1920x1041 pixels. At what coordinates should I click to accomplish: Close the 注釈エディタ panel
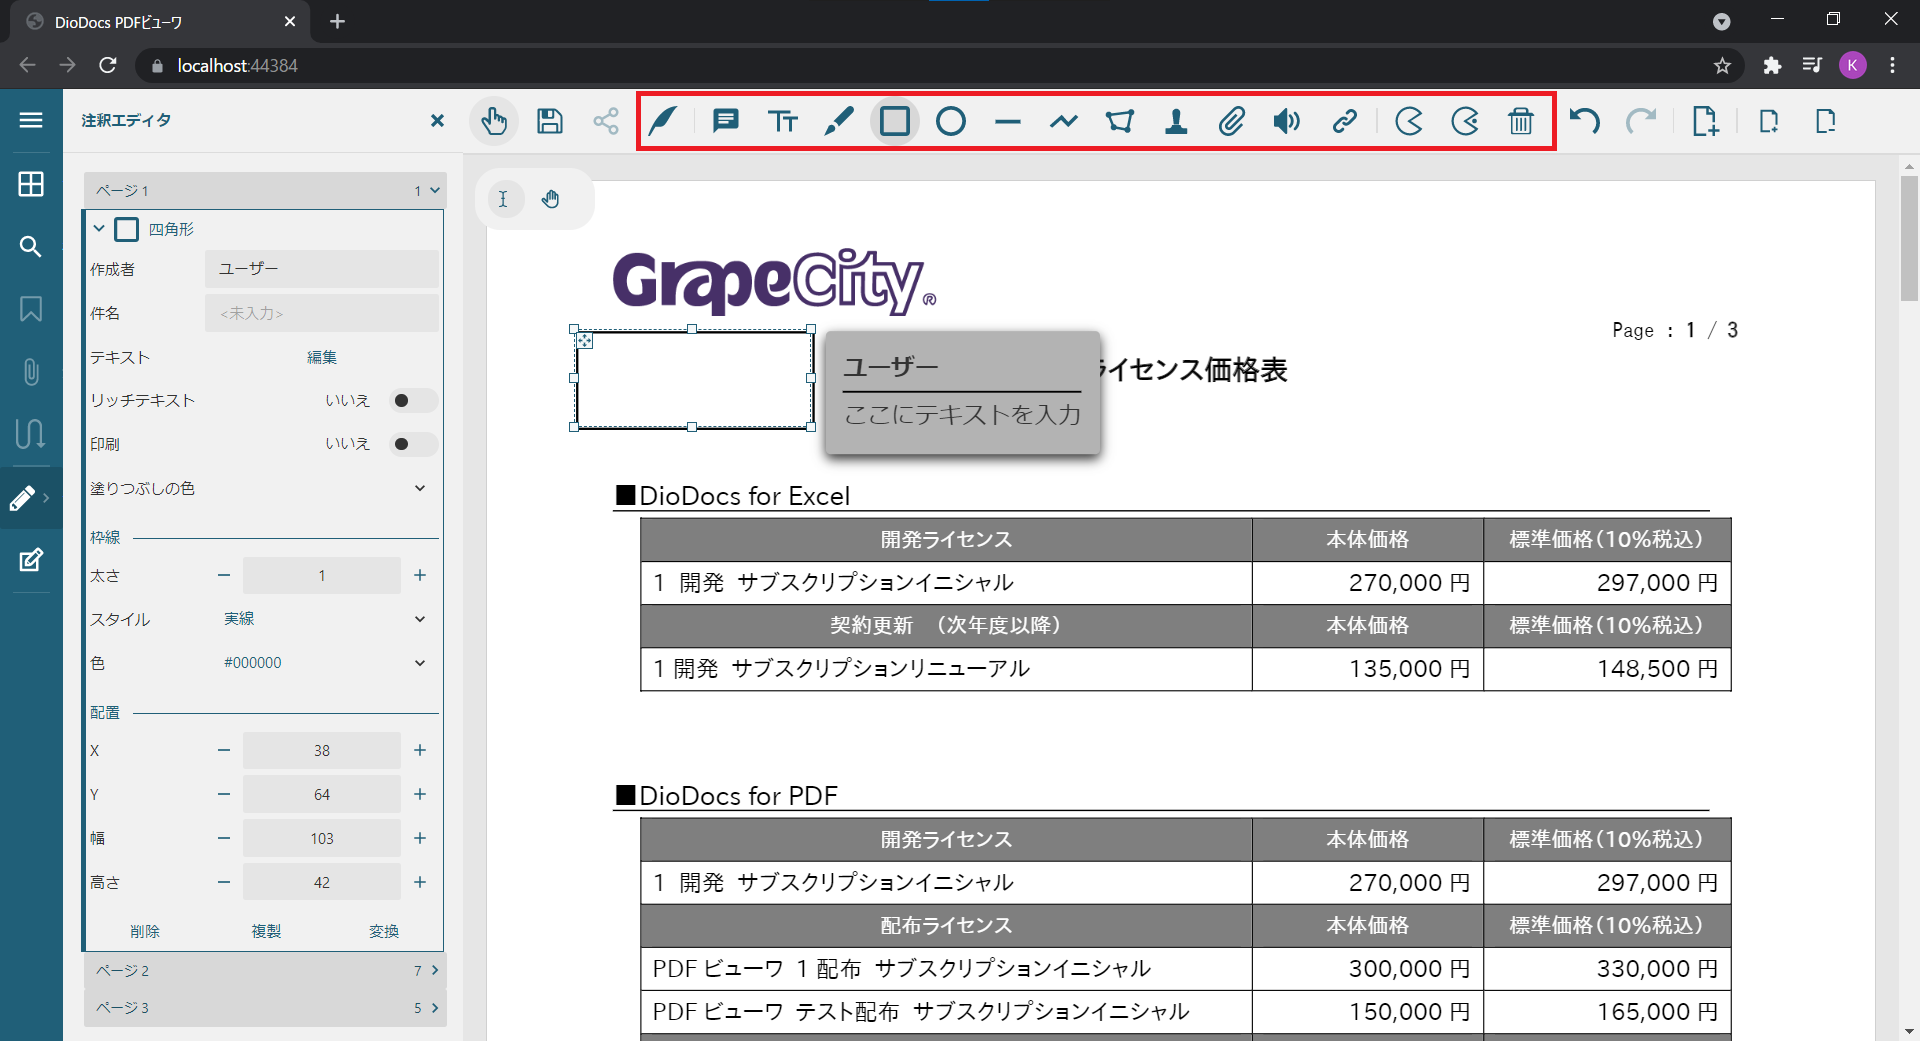[x=437, y=121]
